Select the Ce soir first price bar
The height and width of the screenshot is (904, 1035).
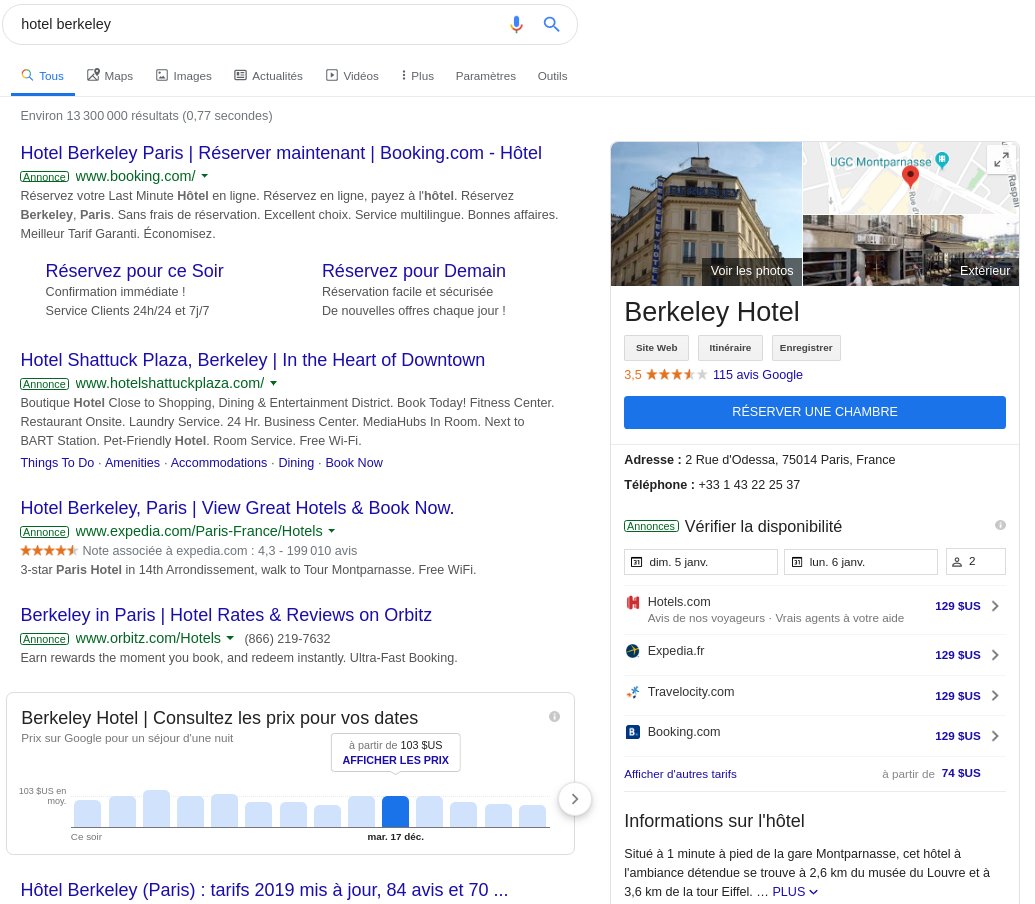click(x=87, y=814)
